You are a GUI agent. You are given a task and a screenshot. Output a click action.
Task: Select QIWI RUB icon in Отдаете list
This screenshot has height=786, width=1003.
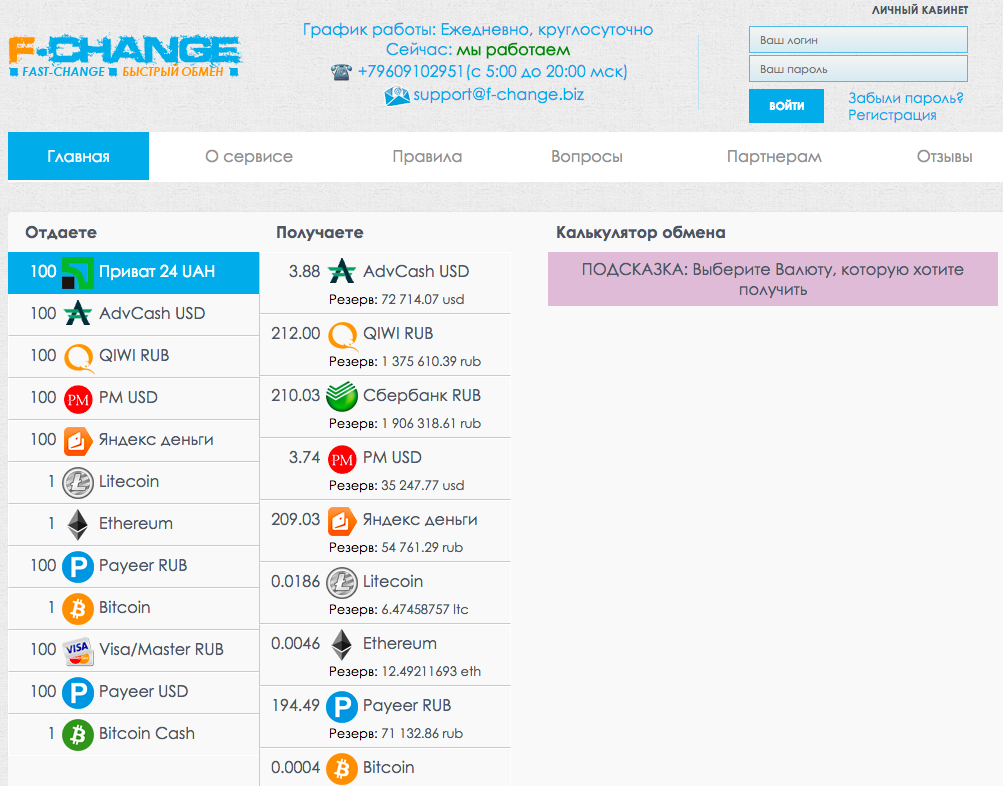point(79,357)
